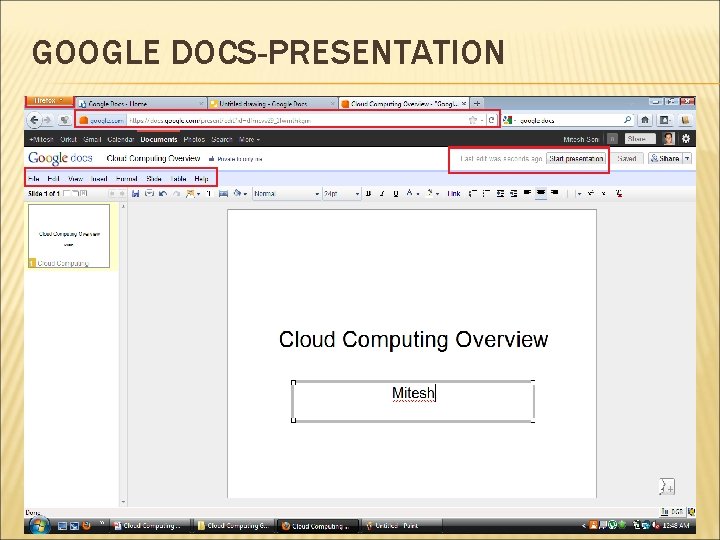Reload the page with the refresh icon
The height and width of the screenshot is (540, 720).
(x=491, y=120)
